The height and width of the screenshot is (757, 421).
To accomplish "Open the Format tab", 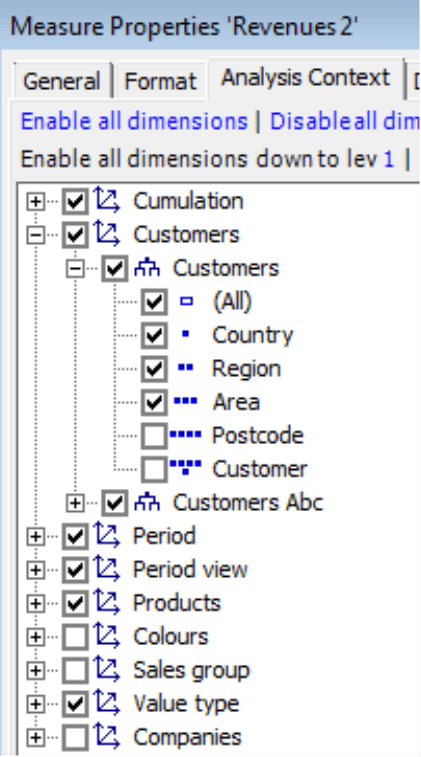I will click(x=160, y=81).
